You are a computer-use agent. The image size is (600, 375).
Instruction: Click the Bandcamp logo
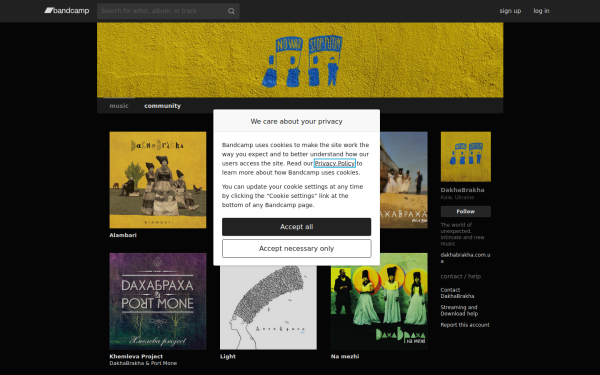67,11
